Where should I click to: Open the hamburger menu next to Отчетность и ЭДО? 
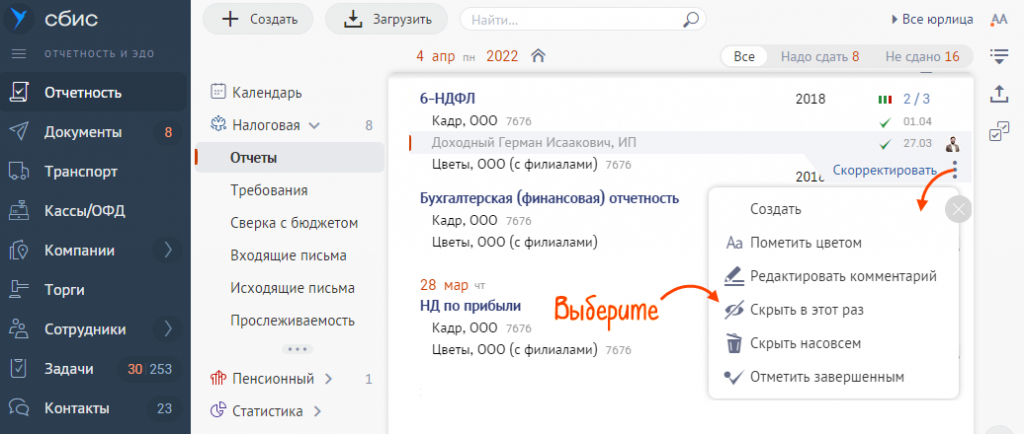tap(19, 54)
